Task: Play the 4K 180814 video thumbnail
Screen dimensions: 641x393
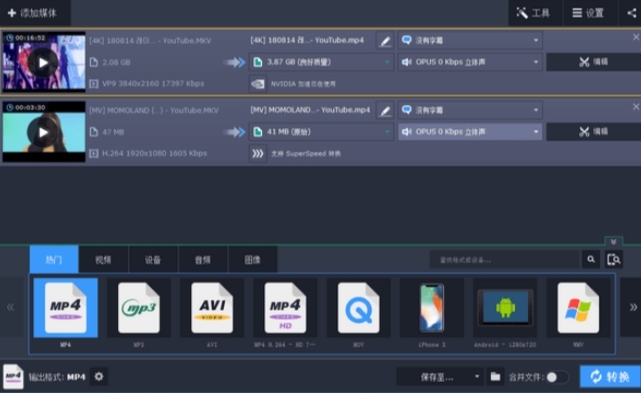Action: click(43, 63)
